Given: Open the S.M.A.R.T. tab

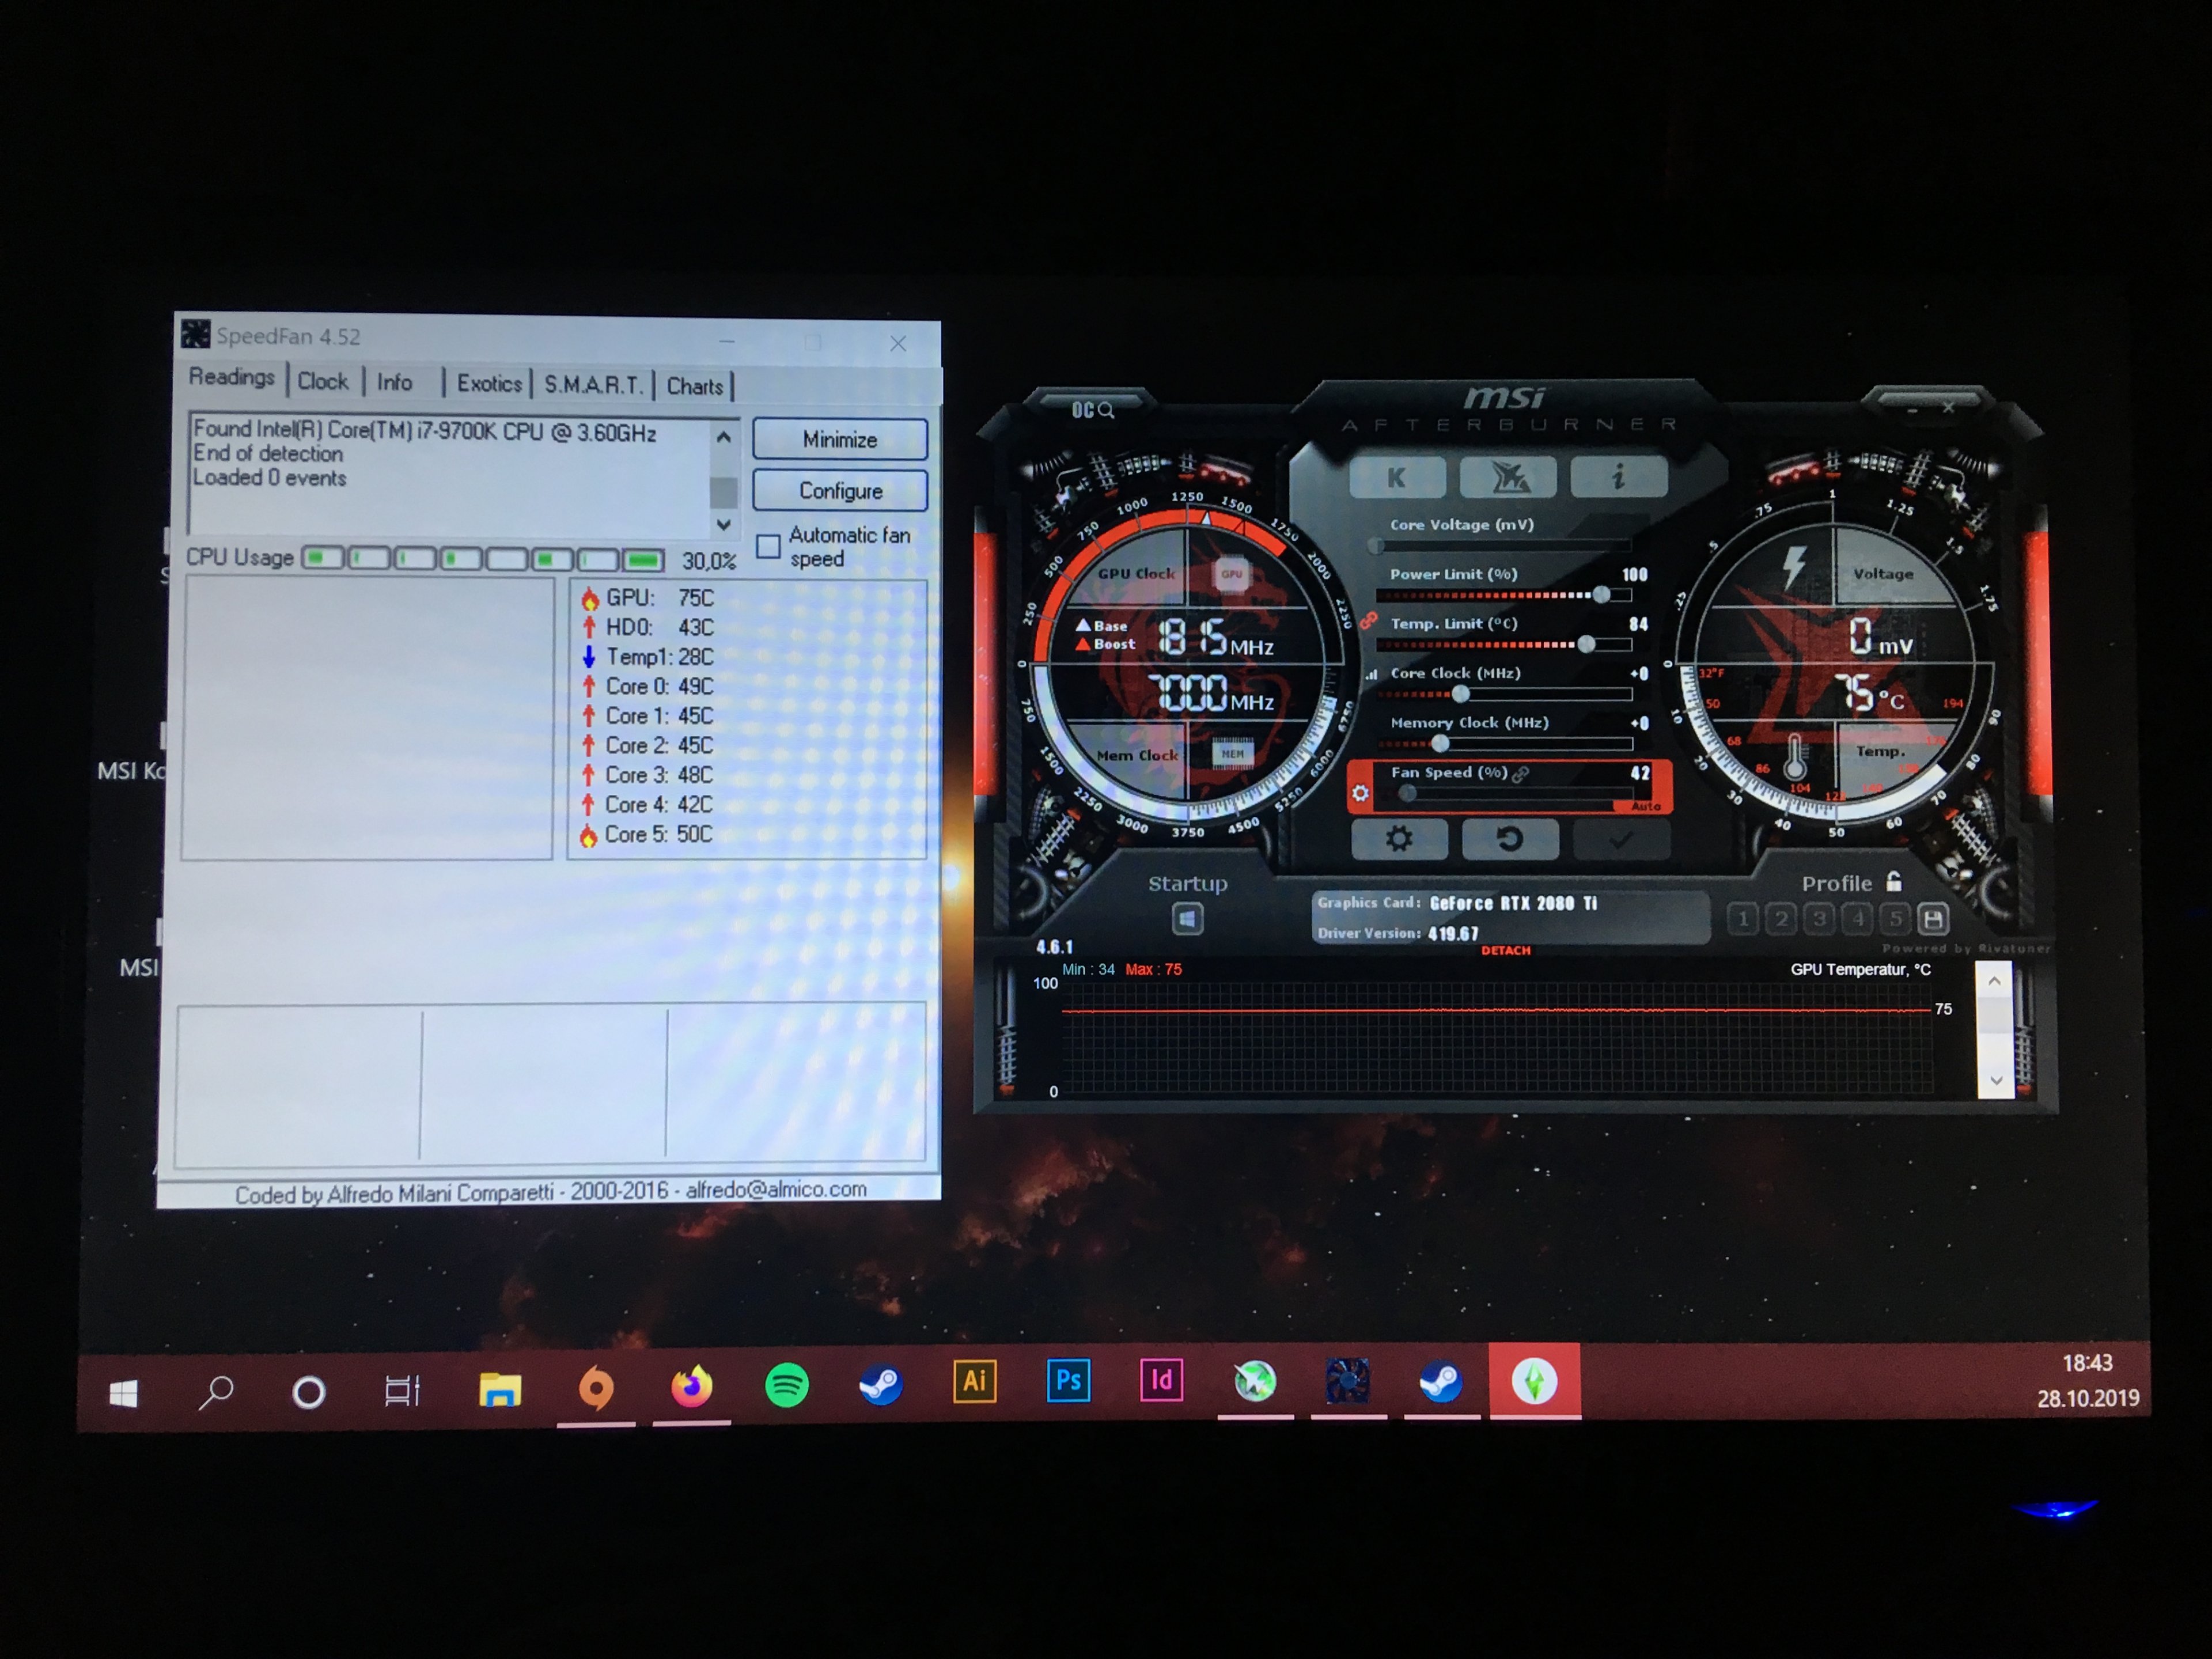Looking at the screenshot, I should (592, 385).
